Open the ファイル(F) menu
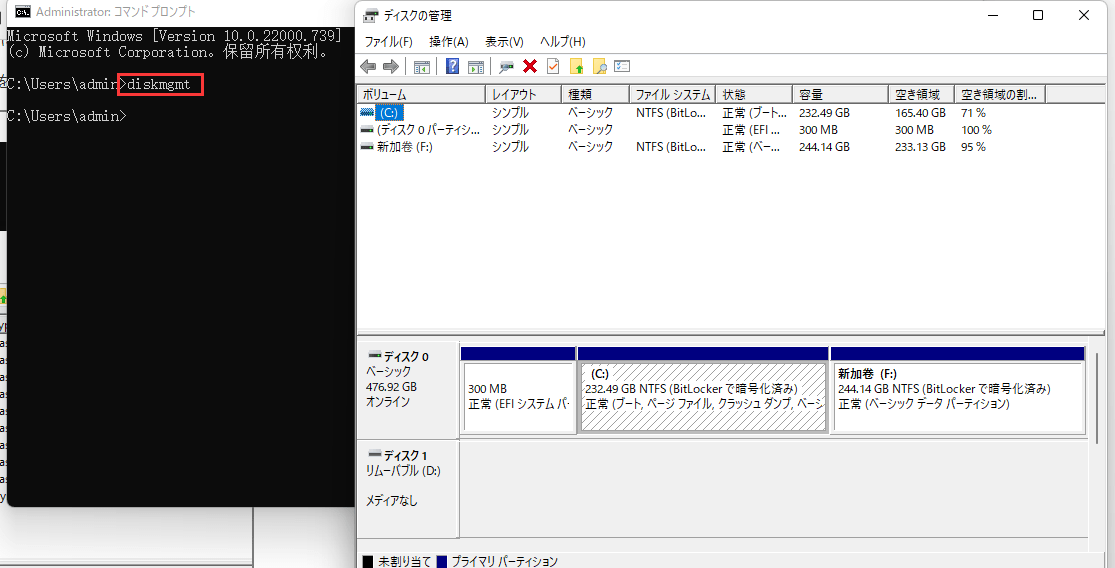Screen dimensions: 1115x568 388,42
